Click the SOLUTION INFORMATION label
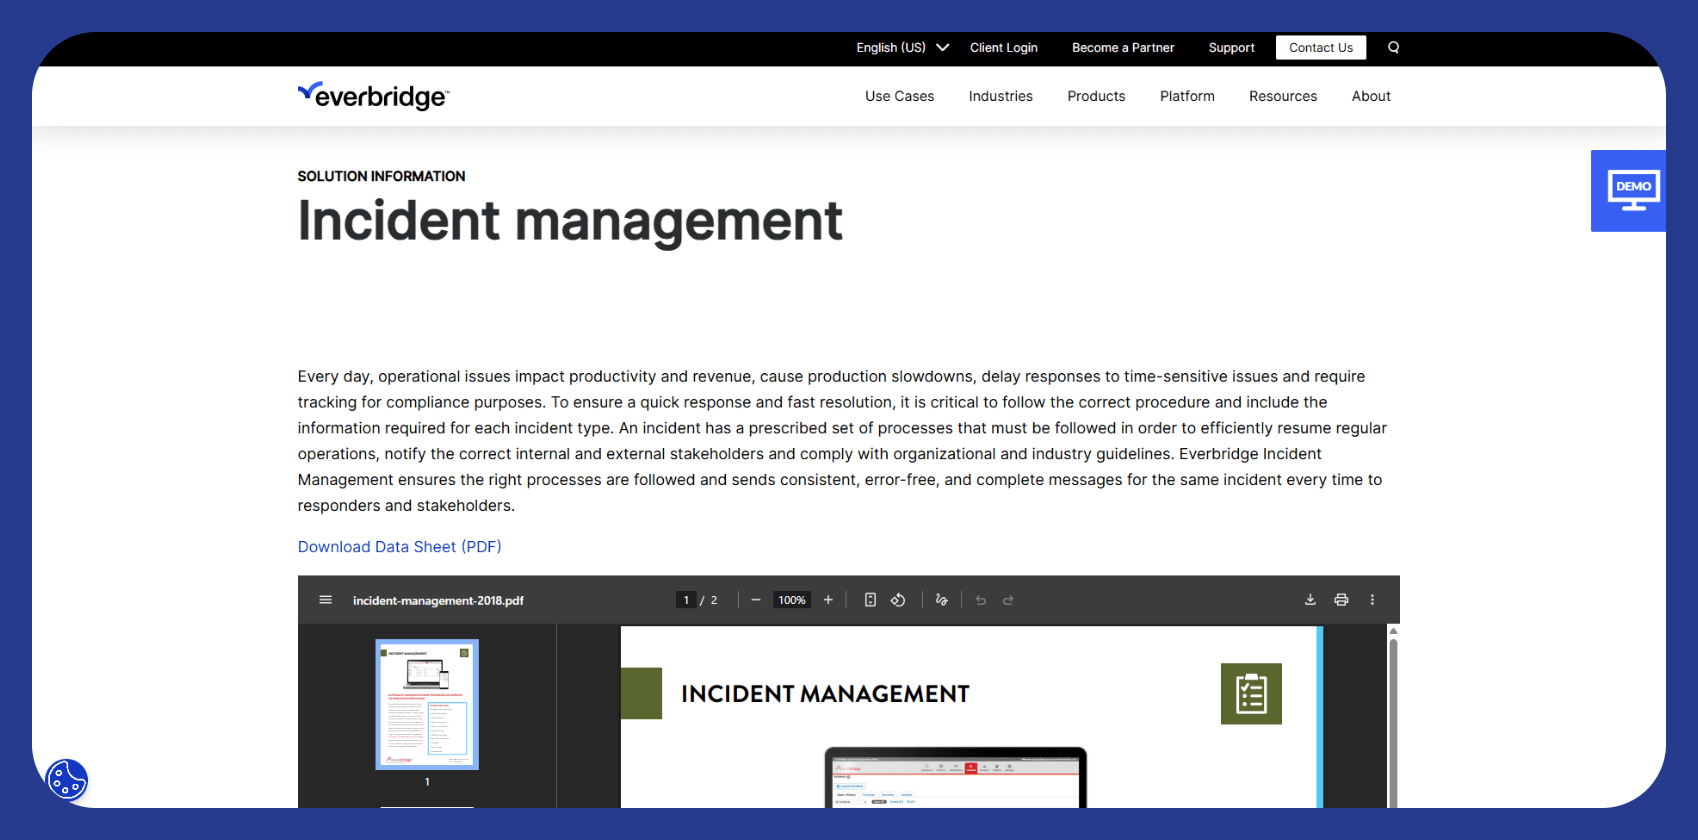 [381, 176]
